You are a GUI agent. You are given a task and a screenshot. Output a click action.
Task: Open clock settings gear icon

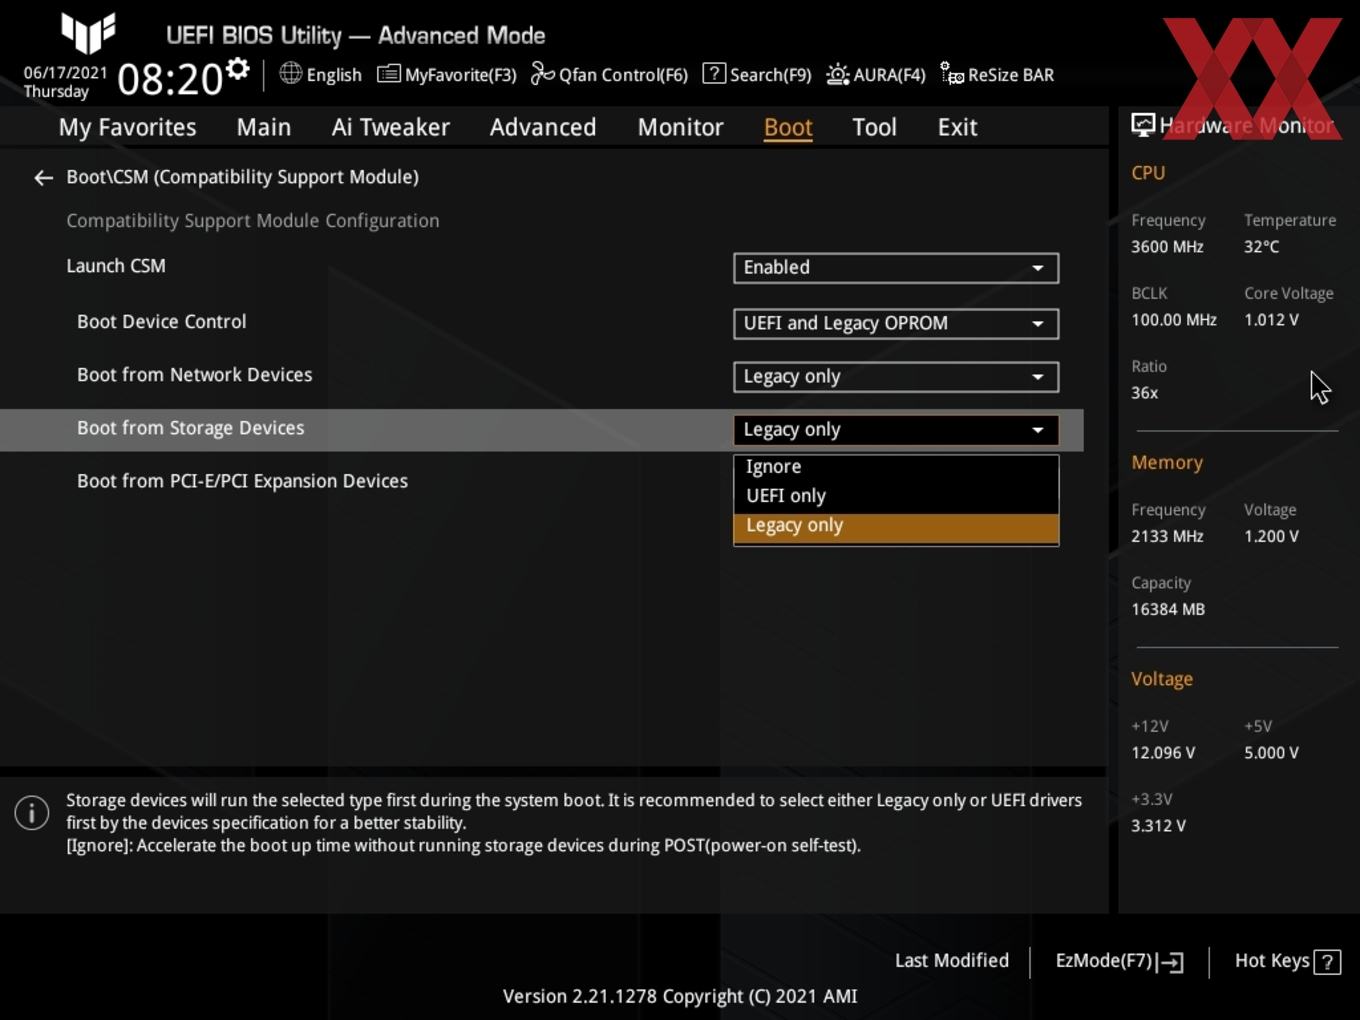[x=237, y=69]
